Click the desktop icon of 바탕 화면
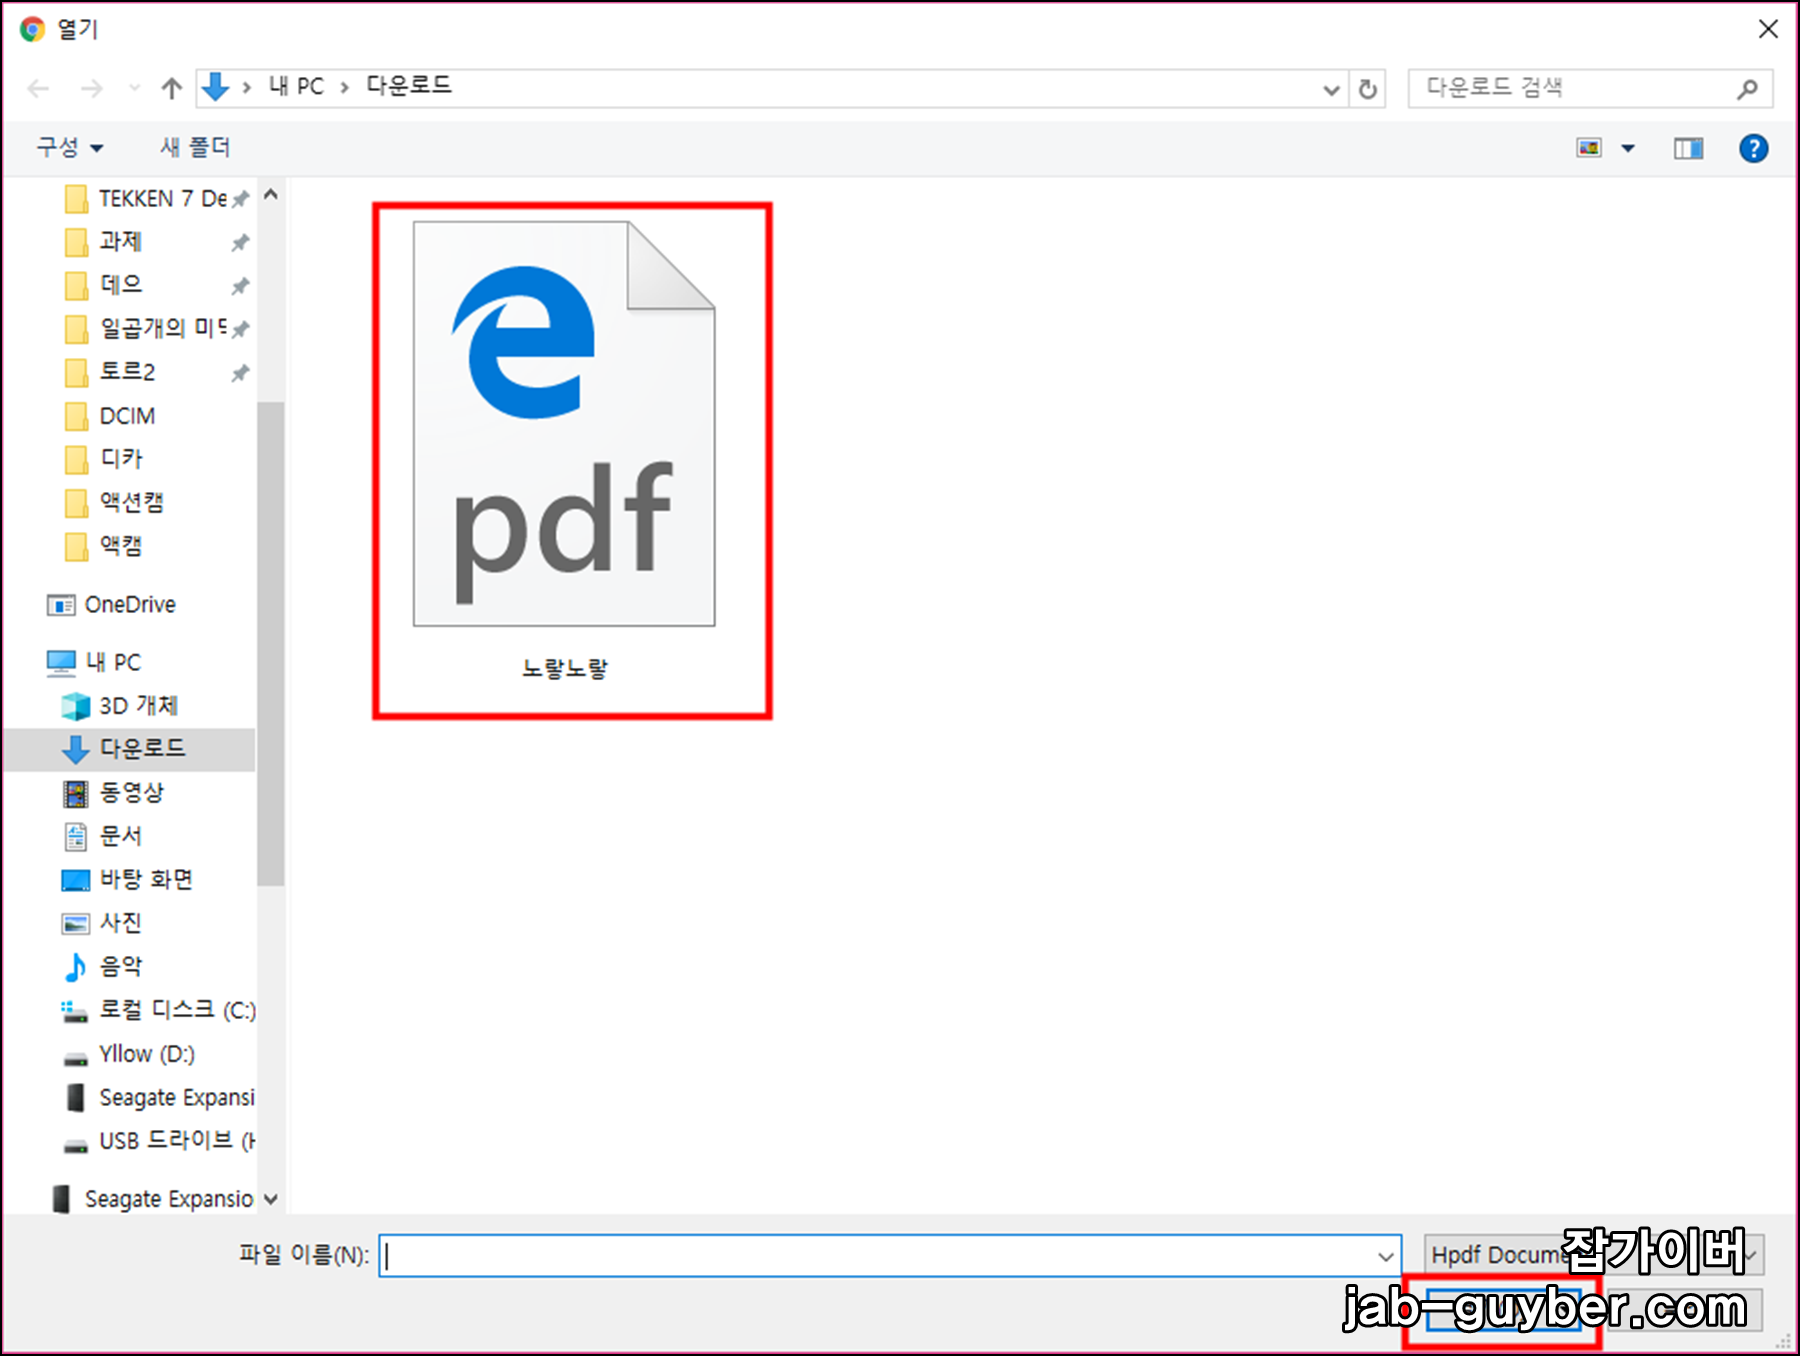 tap(76, 880)
